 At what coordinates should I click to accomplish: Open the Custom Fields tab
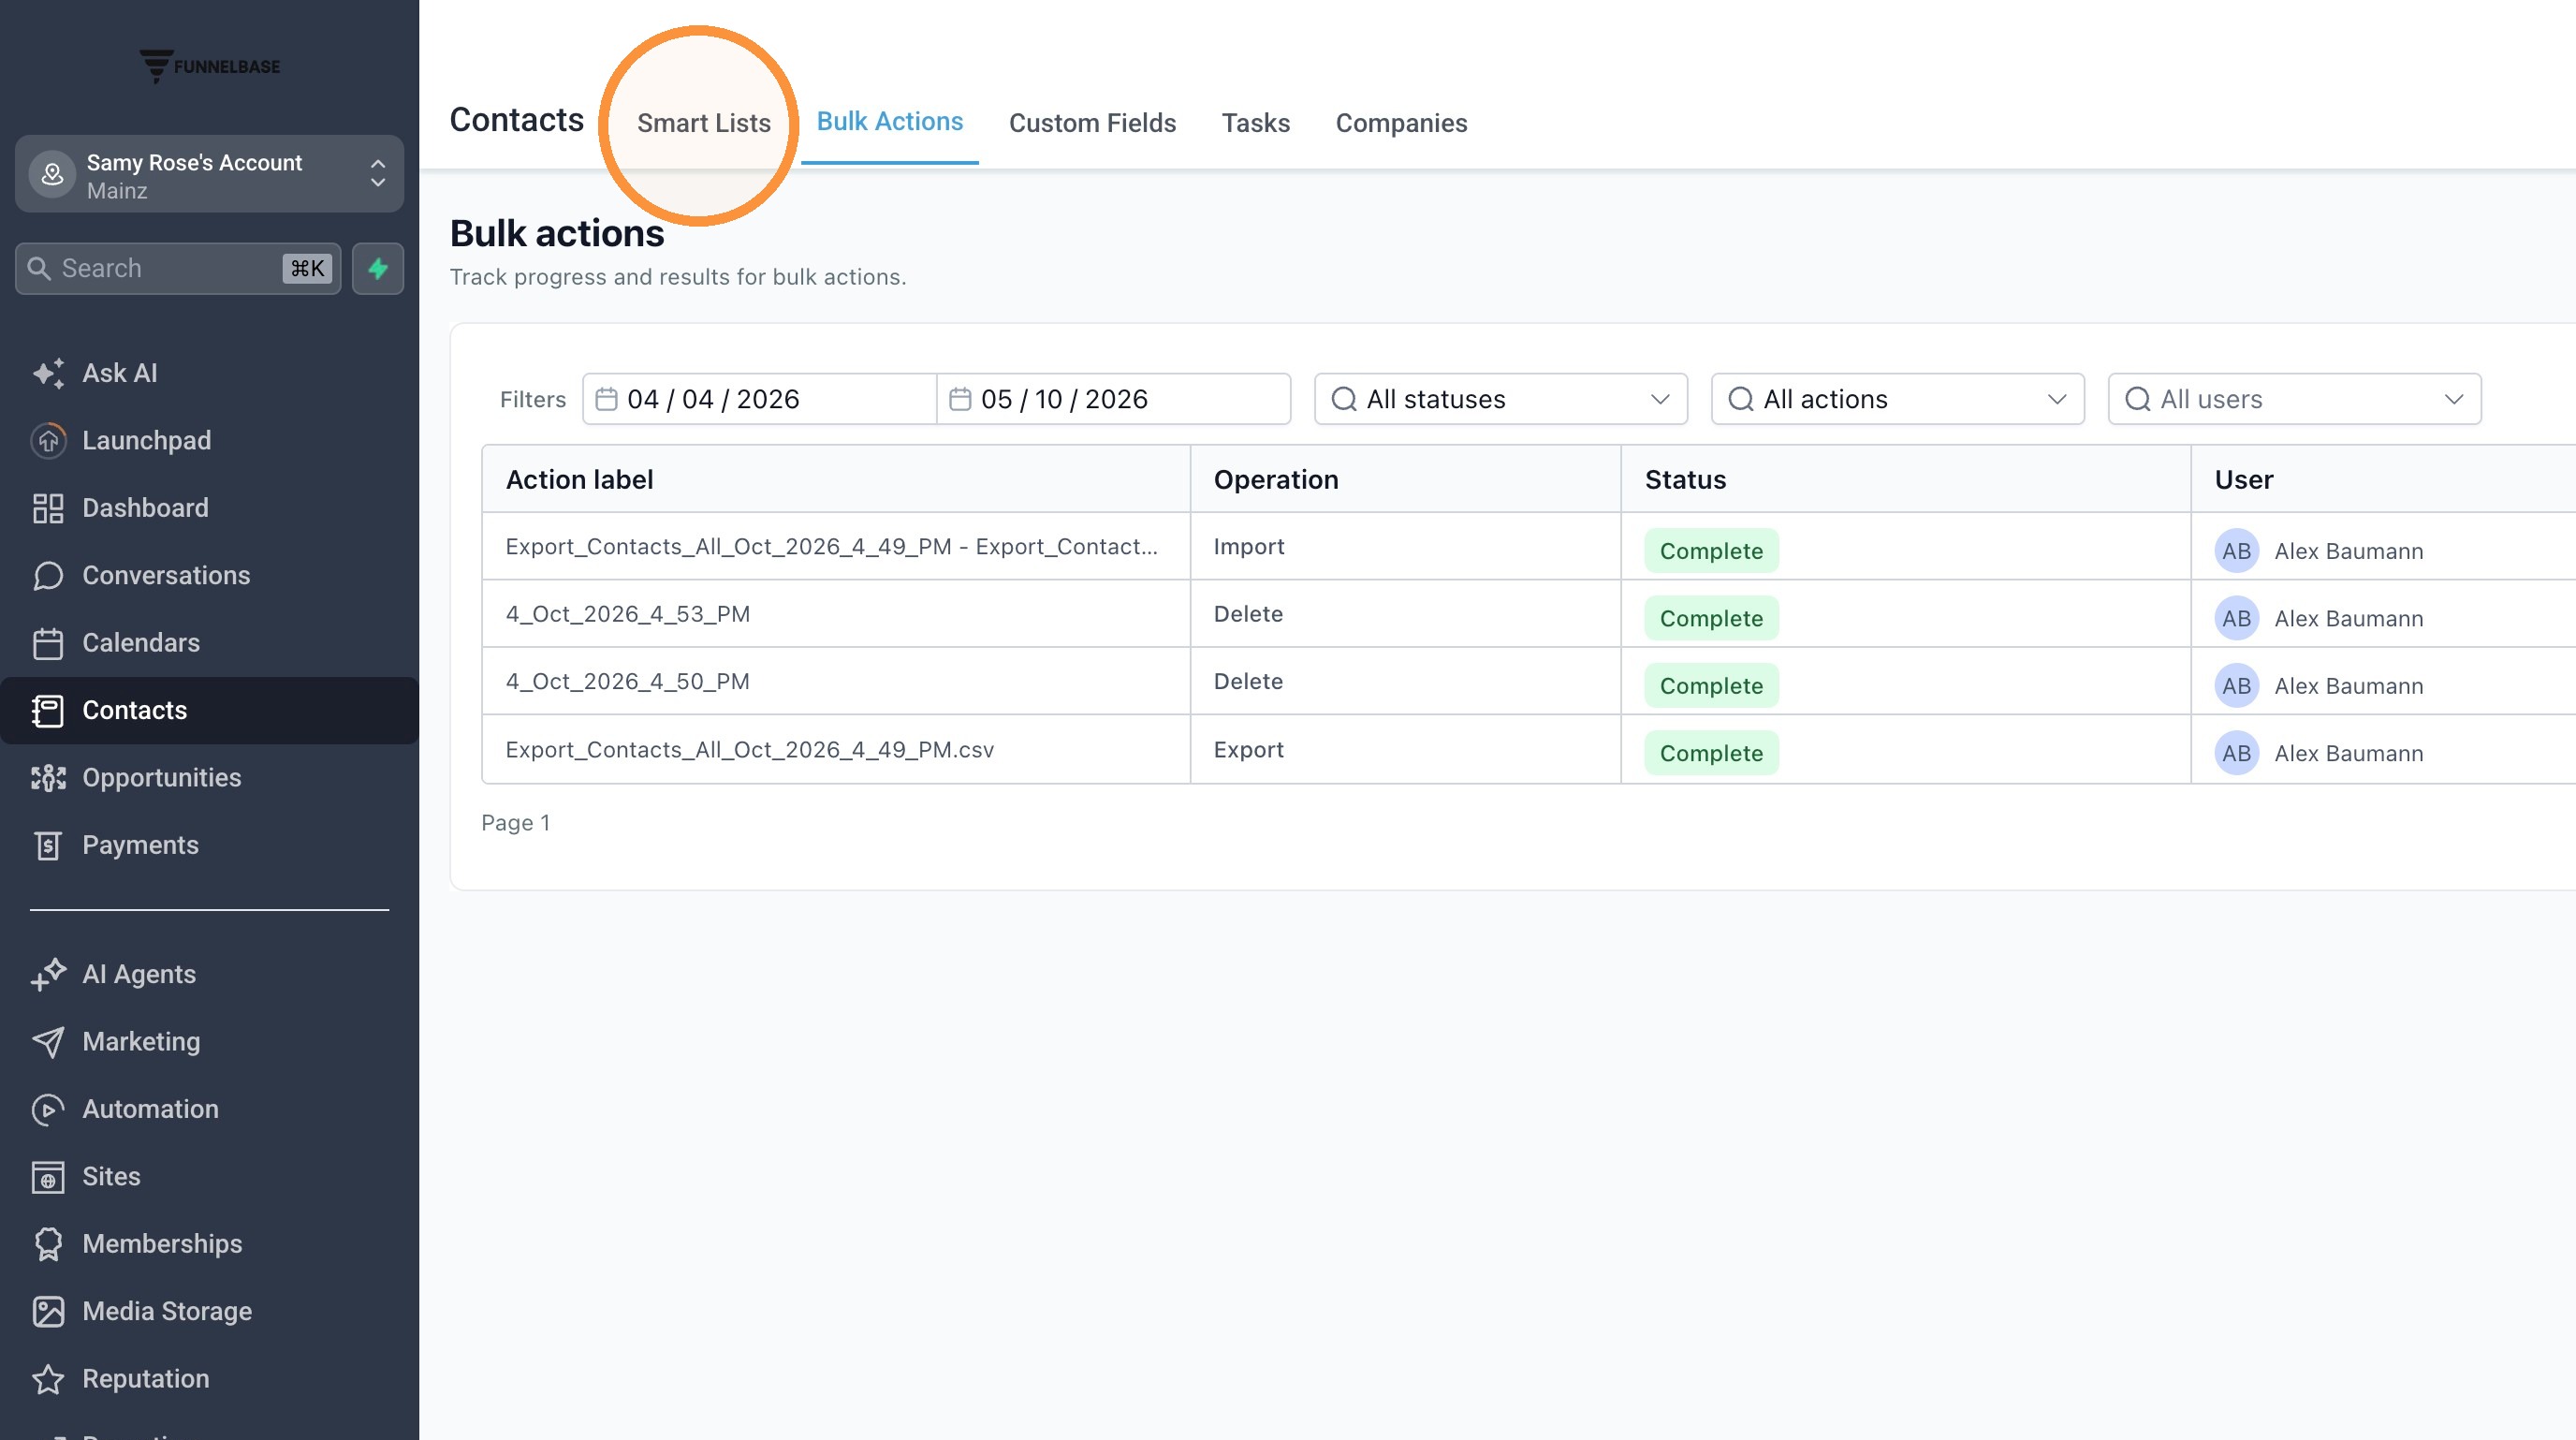tap(1092, 123)
